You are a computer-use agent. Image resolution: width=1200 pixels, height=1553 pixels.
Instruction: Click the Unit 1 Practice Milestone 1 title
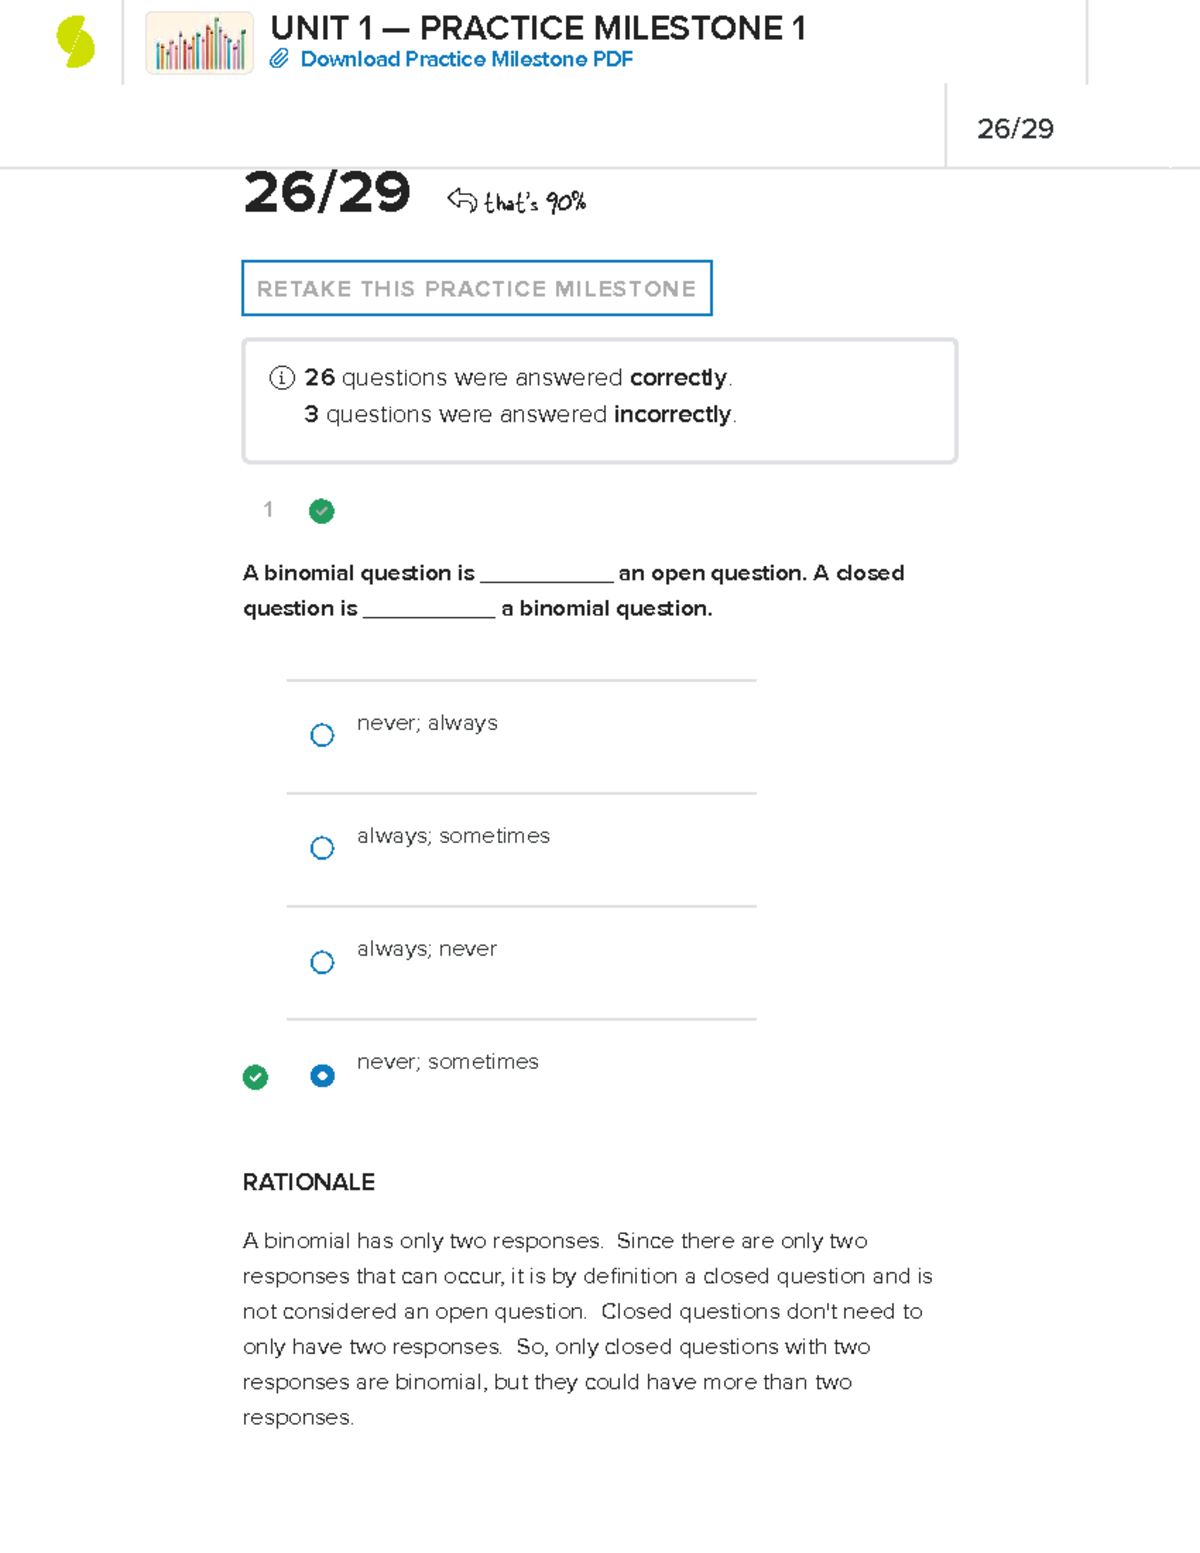point(538,28)
